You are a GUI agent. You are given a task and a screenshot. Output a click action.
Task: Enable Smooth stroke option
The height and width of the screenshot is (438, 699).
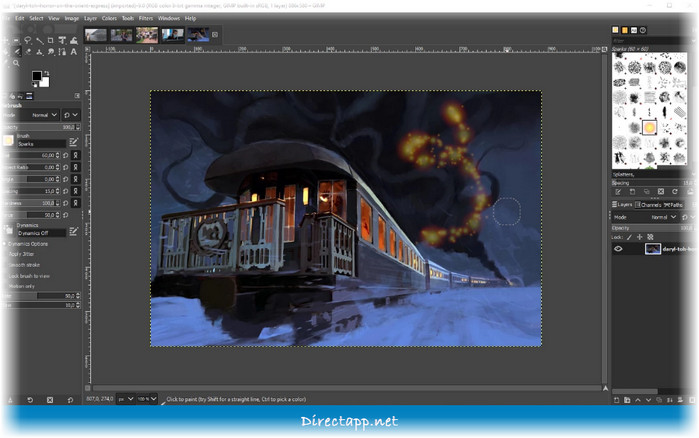point(24,265)
